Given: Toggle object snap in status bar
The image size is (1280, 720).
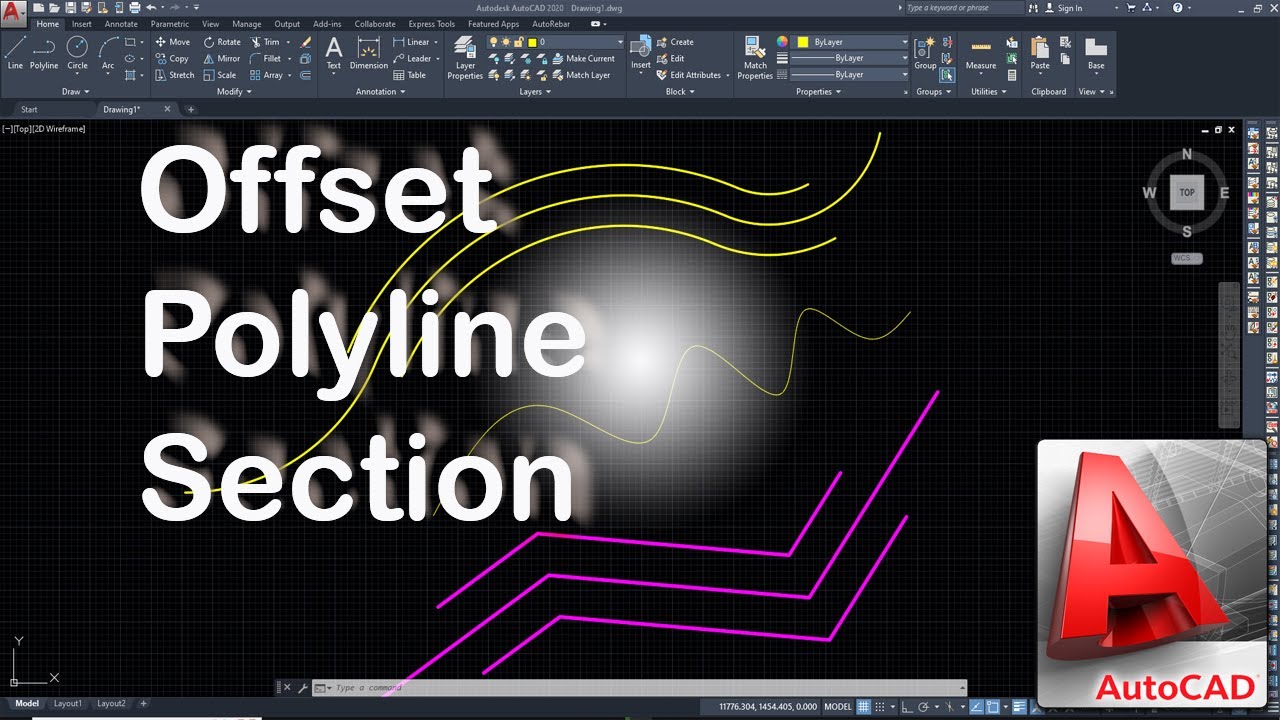Looking at the screenshot, I should (x=992, y=706).
